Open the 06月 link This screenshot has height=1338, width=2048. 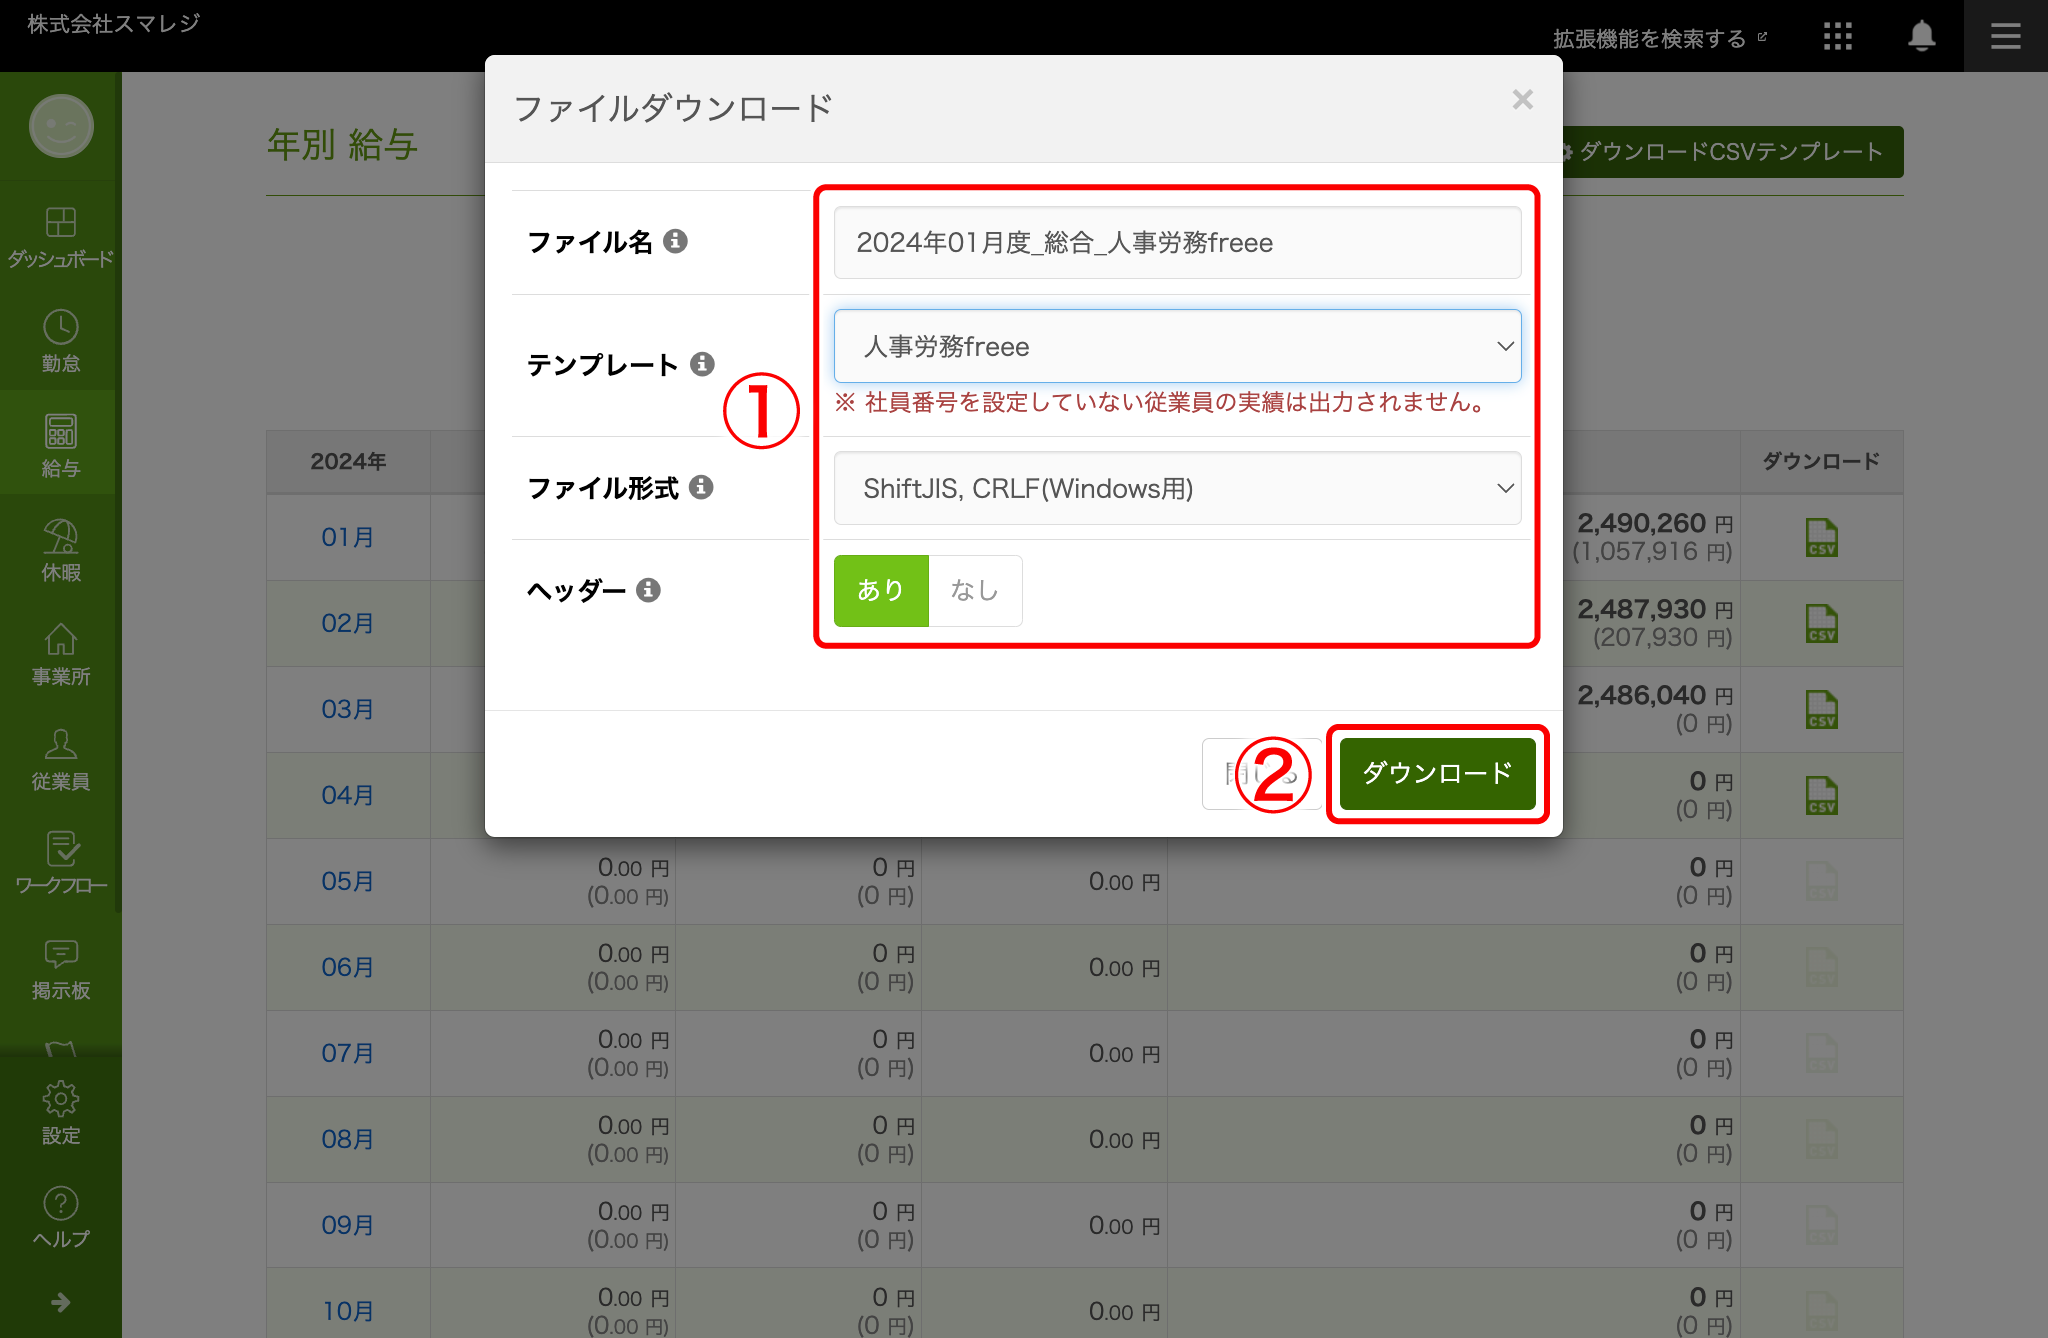(348, 967)
